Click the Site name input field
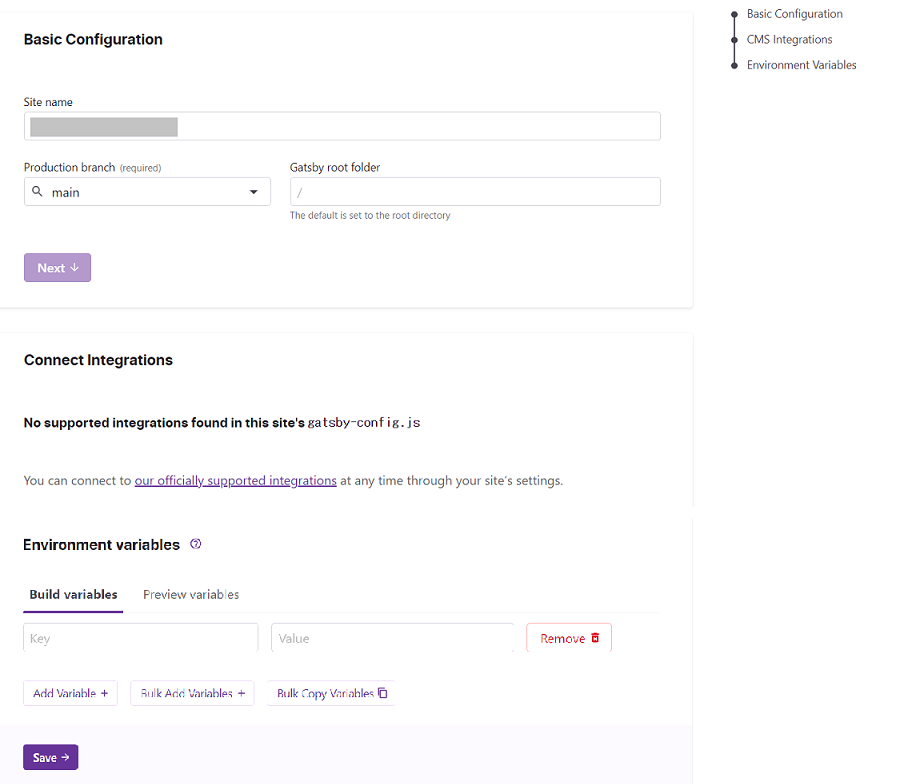 pyautogui.click(x=342, y=126)
